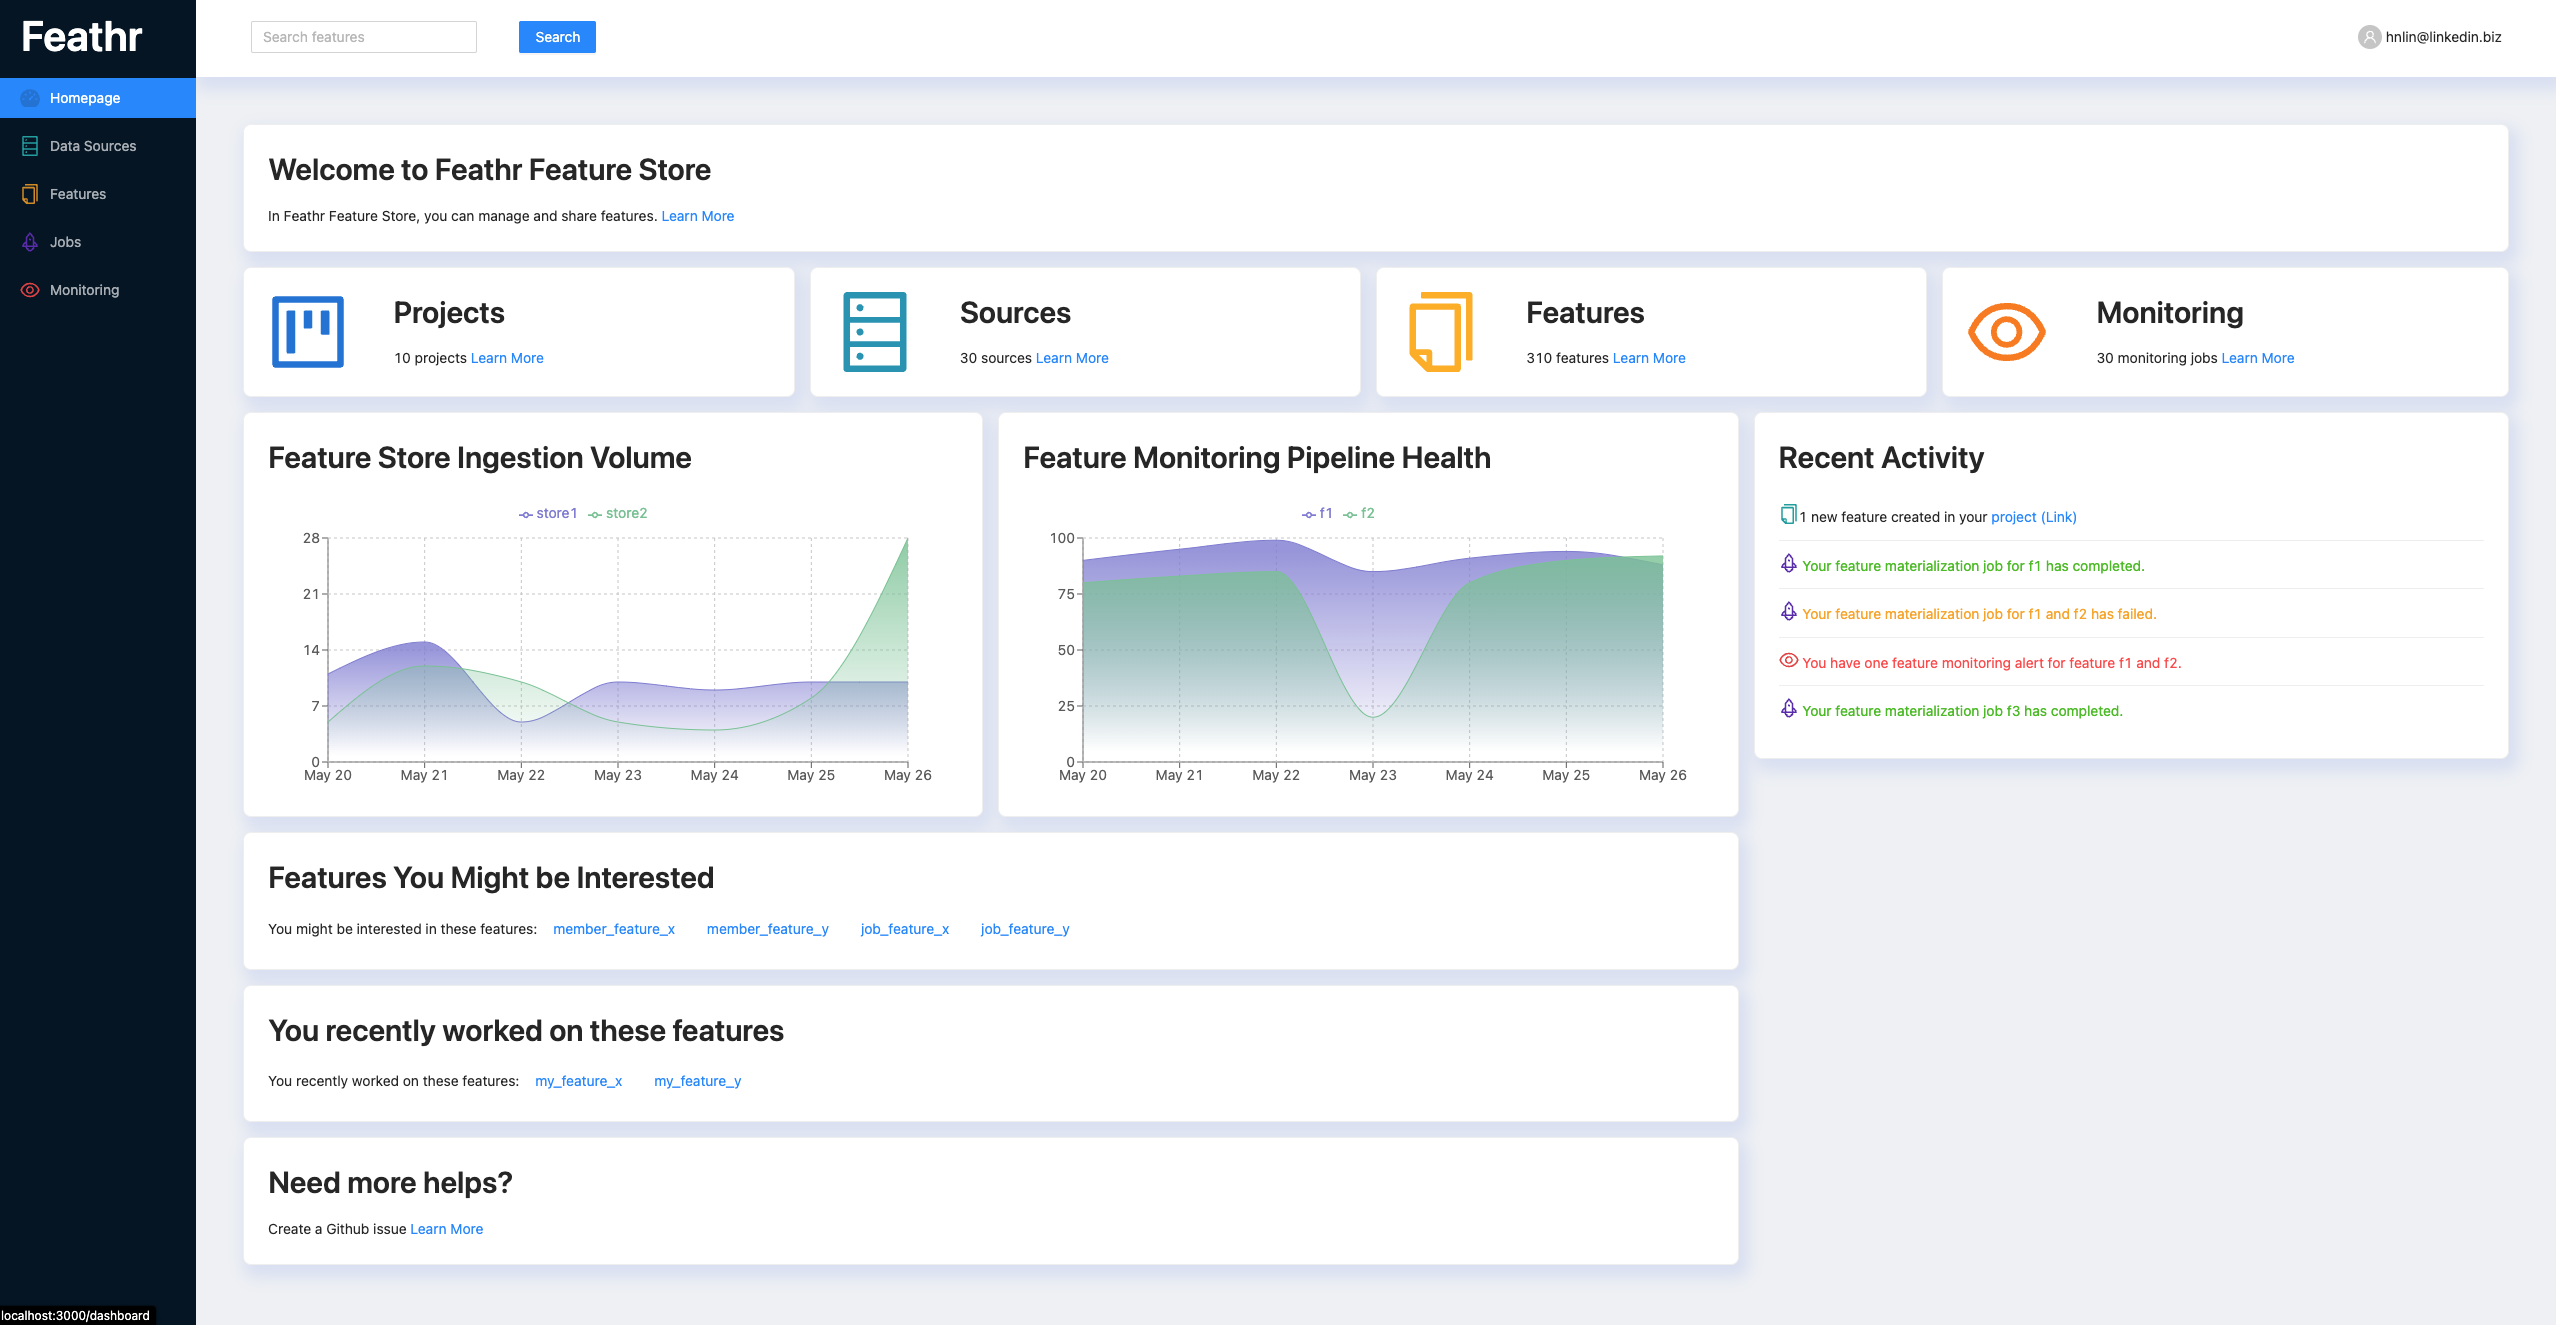The image size is (2556, 1325).
Task: Click 'f1 has completed' activity message
Action: coord(1973,566)
